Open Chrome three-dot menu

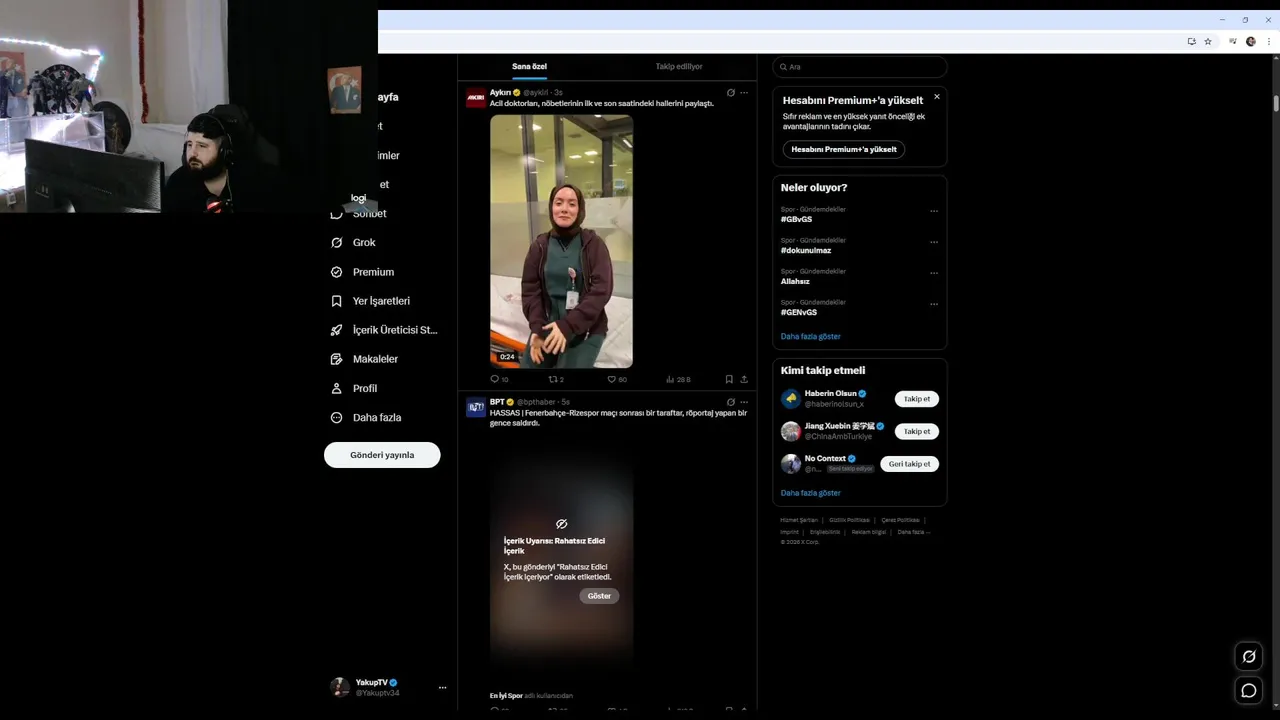(1269, 42)
